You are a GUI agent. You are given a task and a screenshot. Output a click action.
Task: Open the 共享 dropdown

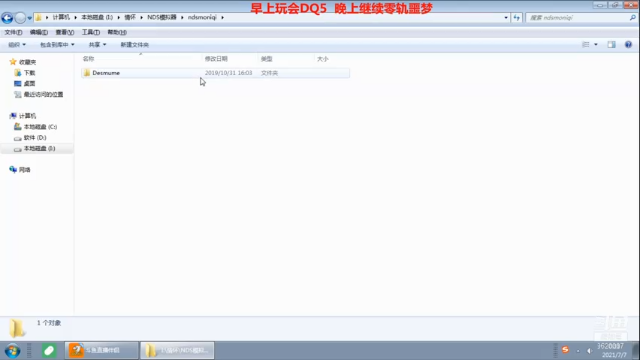pos(97,44)
